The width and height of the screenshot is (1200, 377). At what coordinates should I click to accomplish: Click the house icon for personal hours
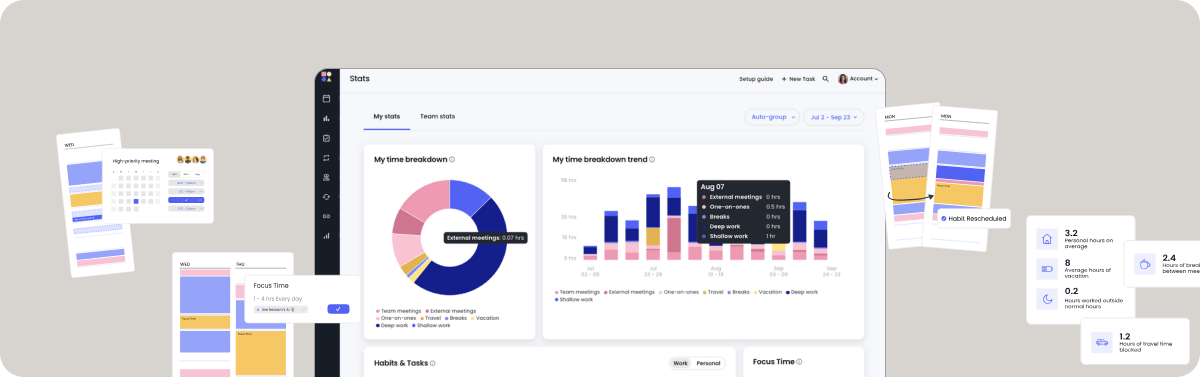pos(1047,239)
